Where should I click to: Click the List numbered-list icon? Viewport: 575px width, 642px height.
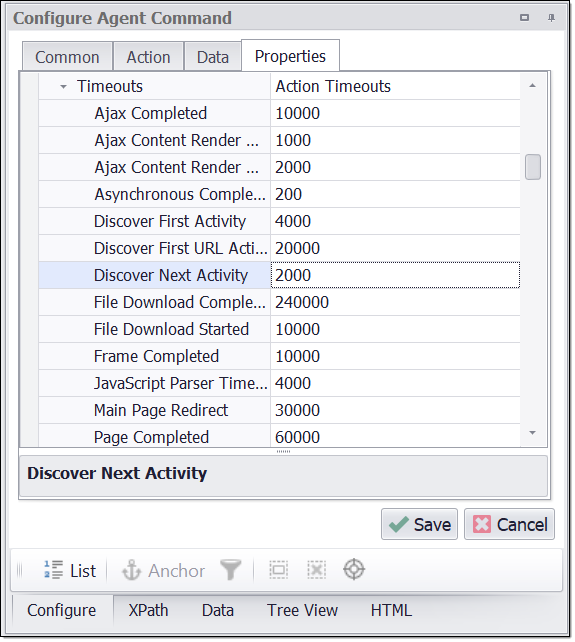(53, 570)
